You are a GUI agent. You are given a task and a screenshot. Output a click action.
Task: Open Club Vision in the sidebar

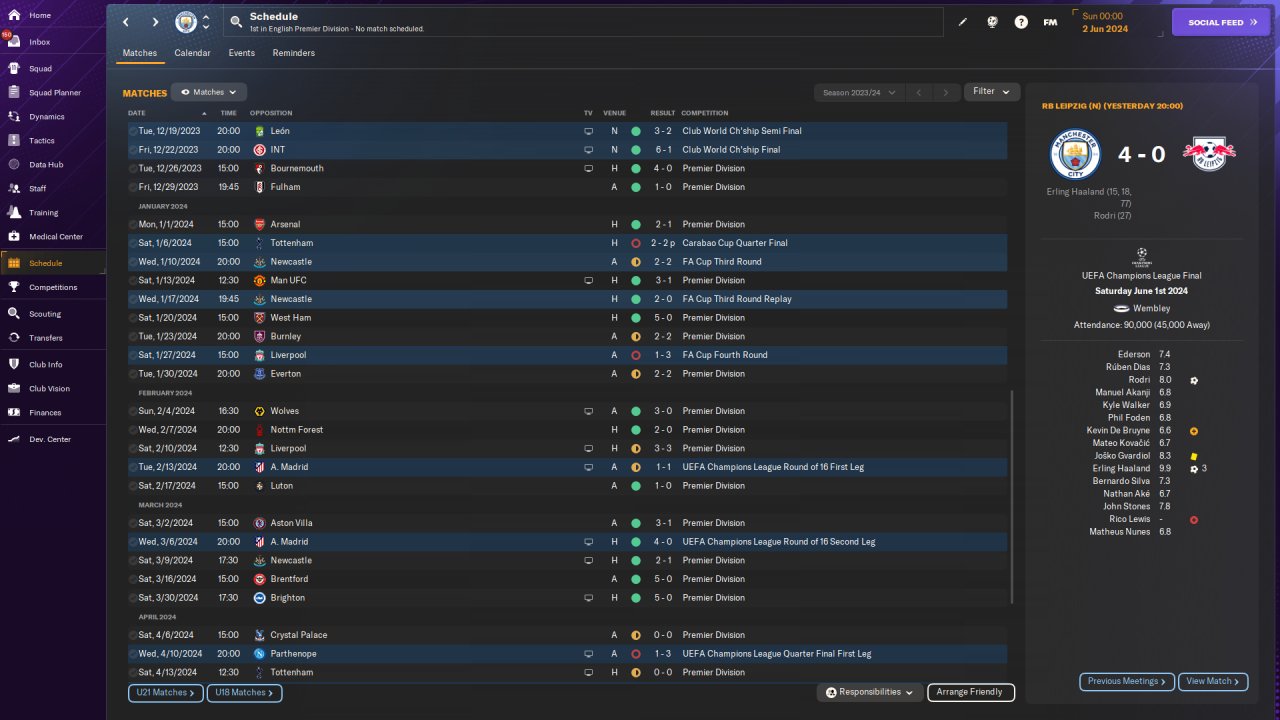point(49,389)
